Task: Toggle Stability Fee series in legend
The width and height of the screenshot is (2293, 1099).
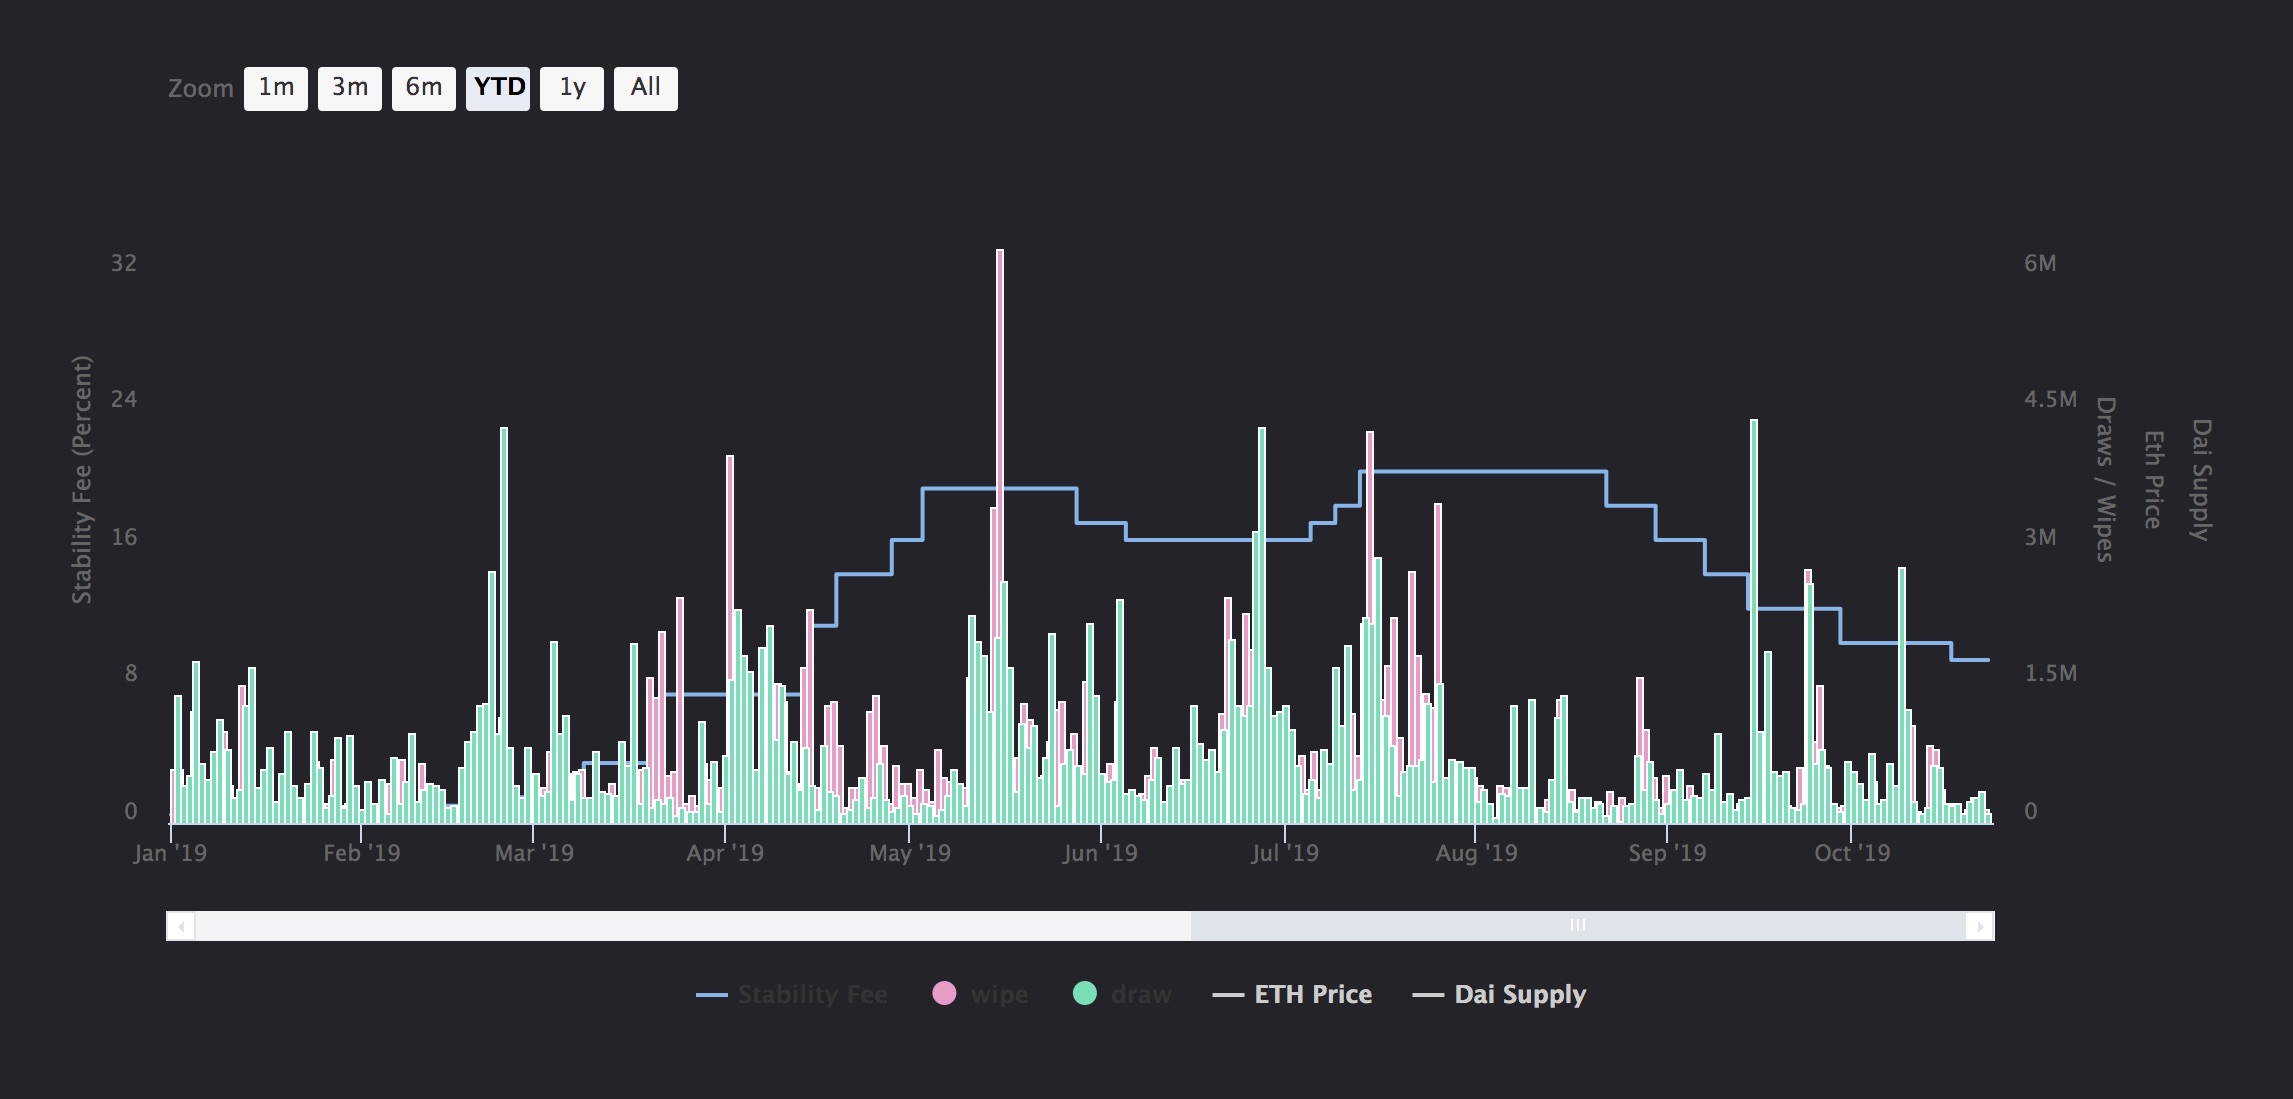Action: pos(792,994)
